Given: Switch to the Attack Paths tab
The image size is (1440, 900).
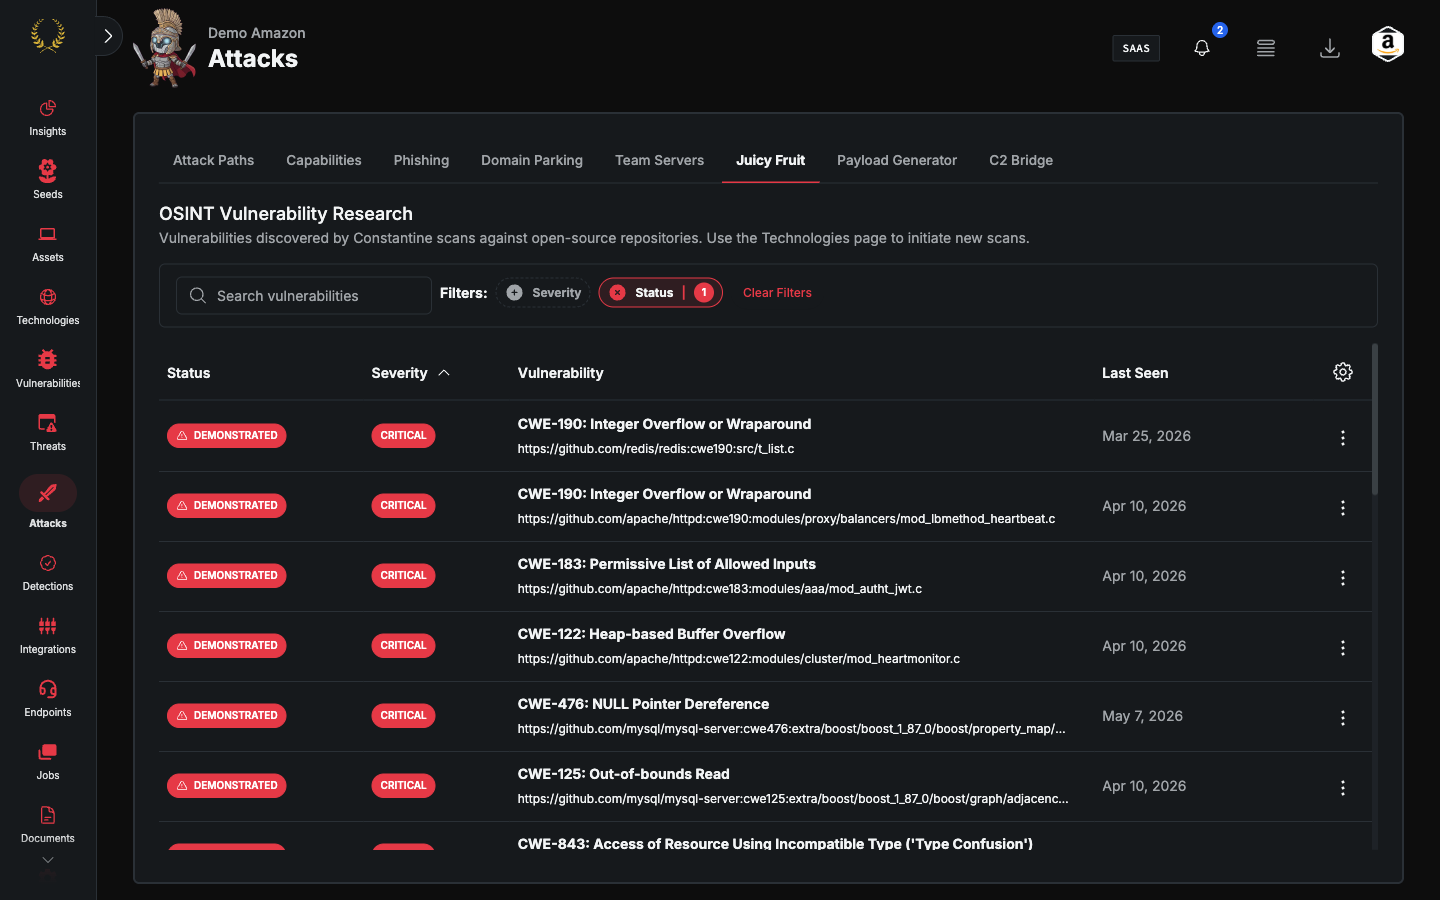Looking at the screenshot, I should [214, 160].
